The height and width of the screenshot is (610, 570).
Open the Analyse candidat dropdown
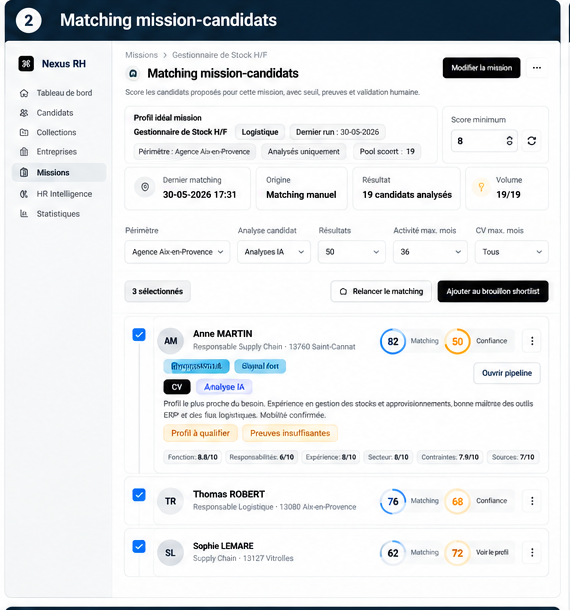click(x=274, y=252)
